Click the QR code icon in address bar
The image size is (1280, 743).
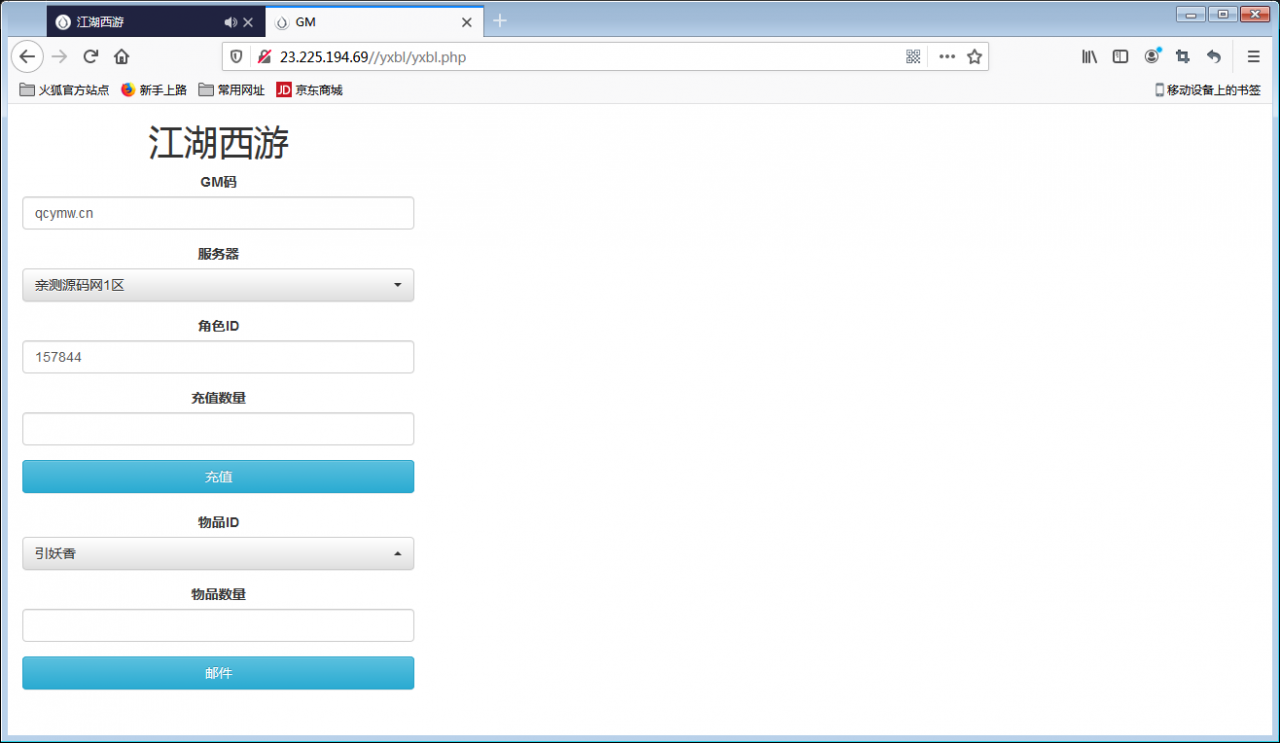(913, 57)
